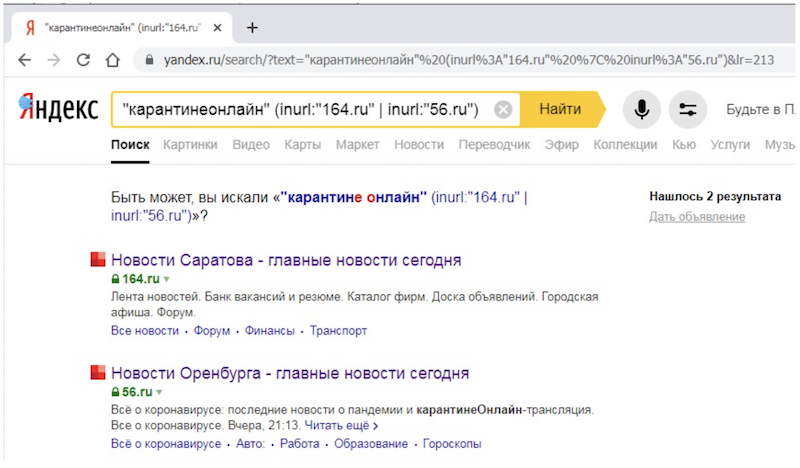Open Новости Саратова result title
Viewport: 800px width, 468px height.
click(286, 260)
